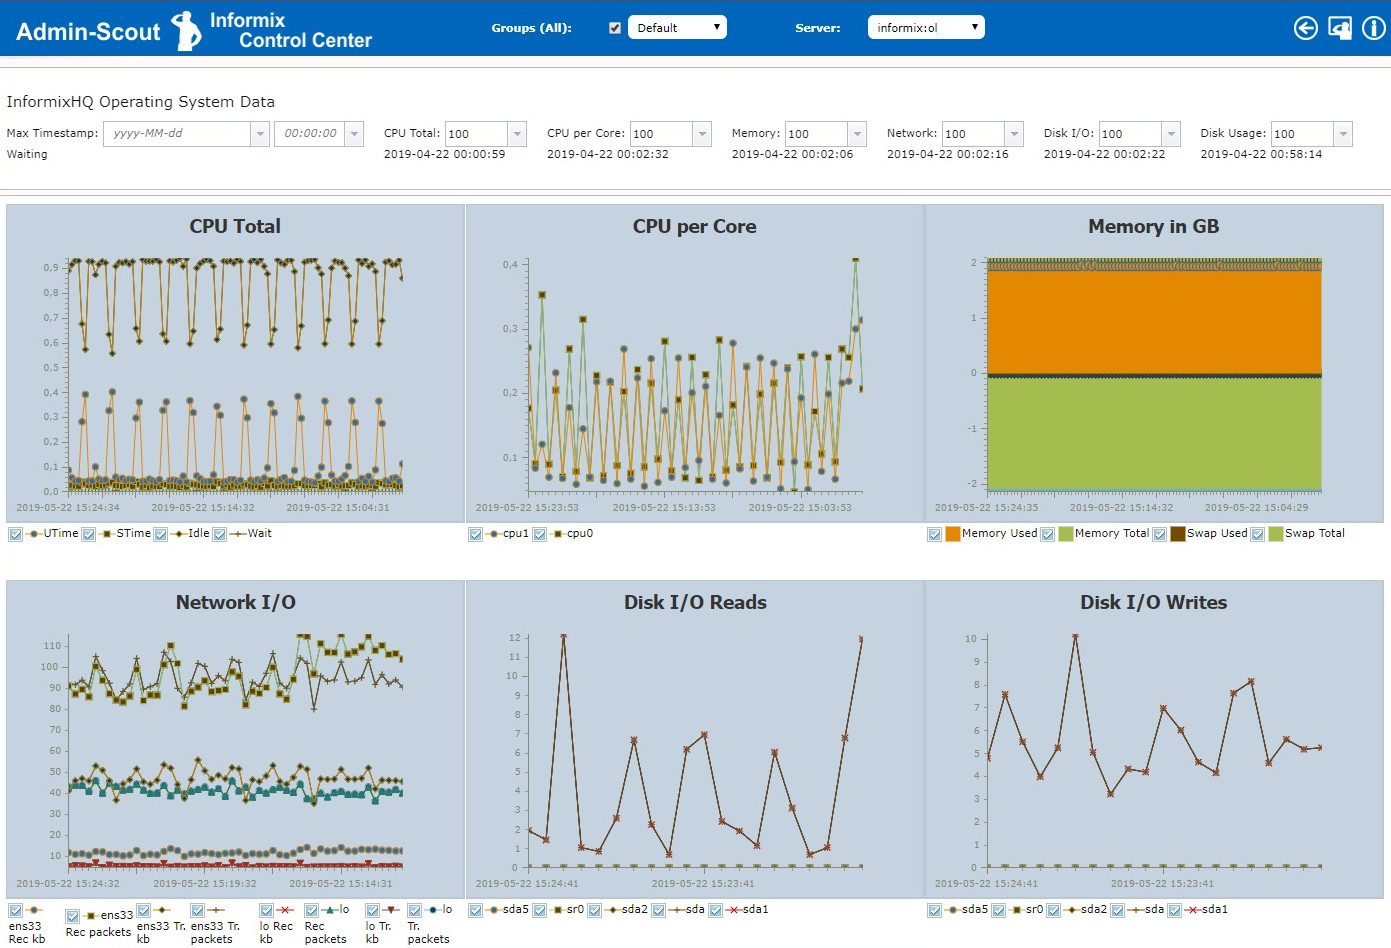Hide the cpu1 series via checkbox
The height and width of the screenshot is (948, 1391).
(476, 534)
